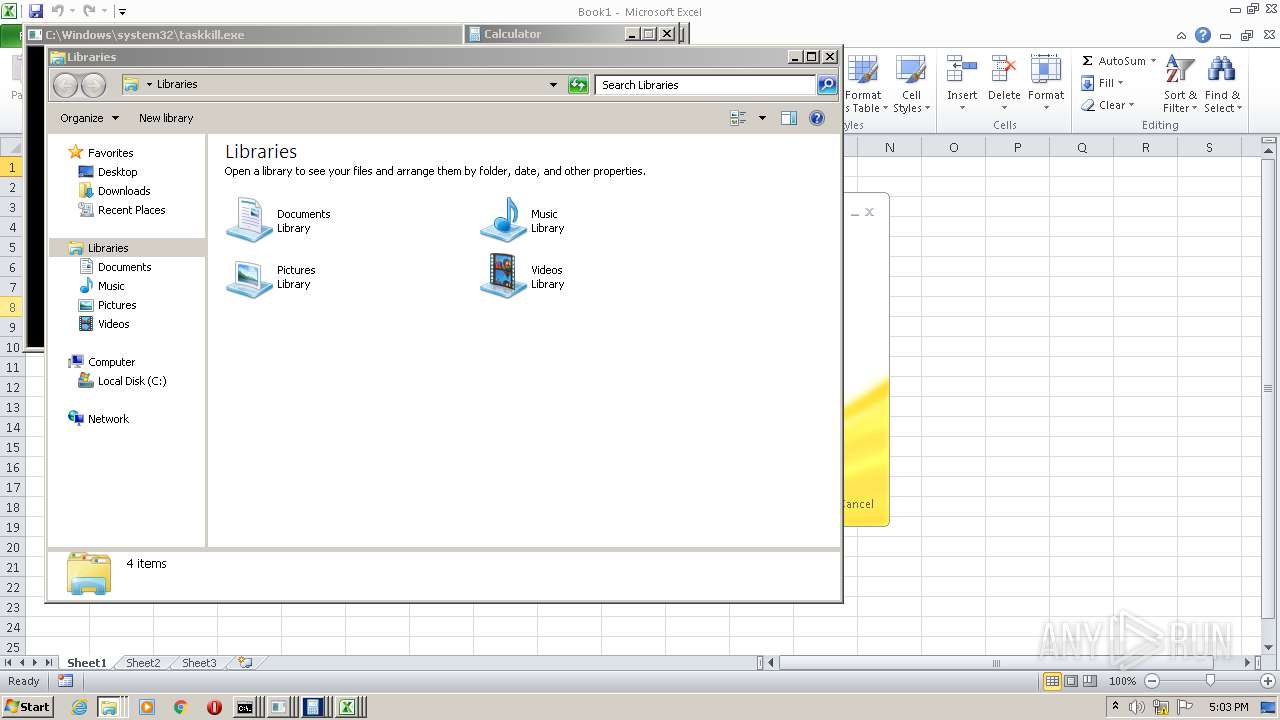Switch to Normal view in Excel status bar
This screenshot has width=1280, height=720.
[x=1052, y=681]
